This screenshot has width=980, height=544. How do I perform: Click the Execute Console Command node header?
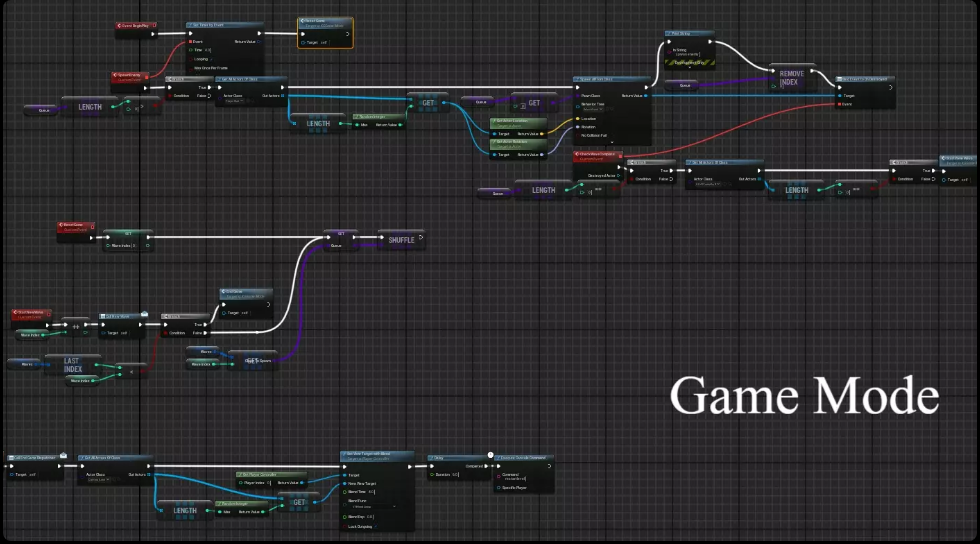[521, 457]
